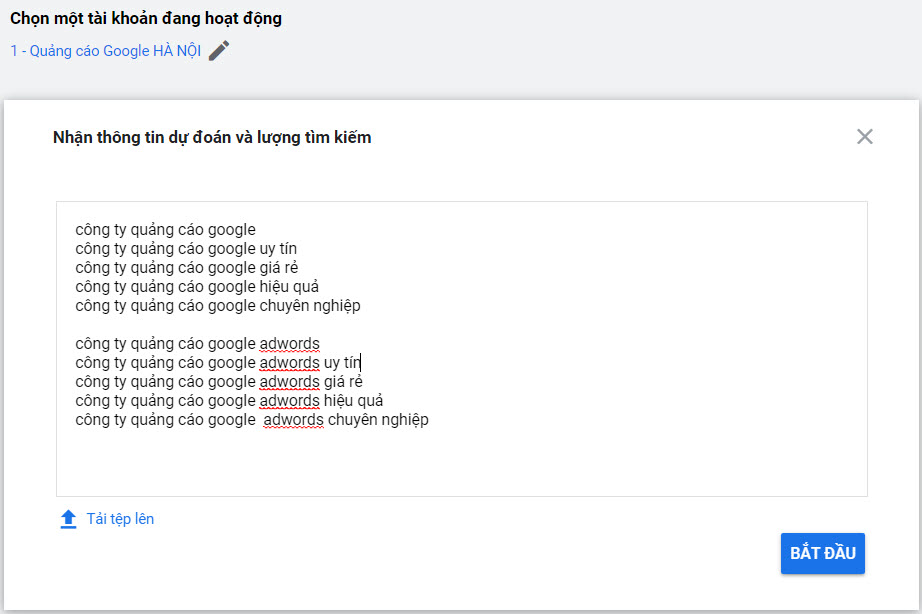The image size is (922, 614).
Task: Click the last line 'adwords chuyên nghiệp'
Action: click(251, 420)
